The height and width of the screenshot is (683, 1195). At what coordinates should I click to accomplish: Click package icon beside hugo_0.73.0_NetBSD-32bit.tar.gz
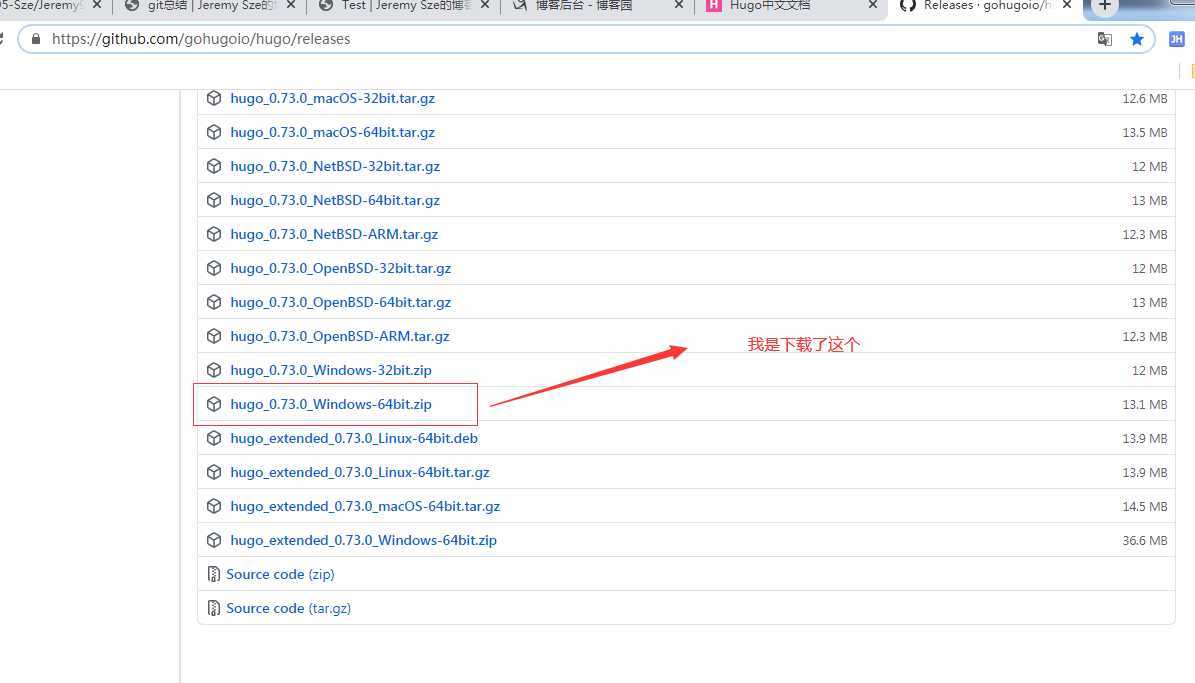(214, 166)
